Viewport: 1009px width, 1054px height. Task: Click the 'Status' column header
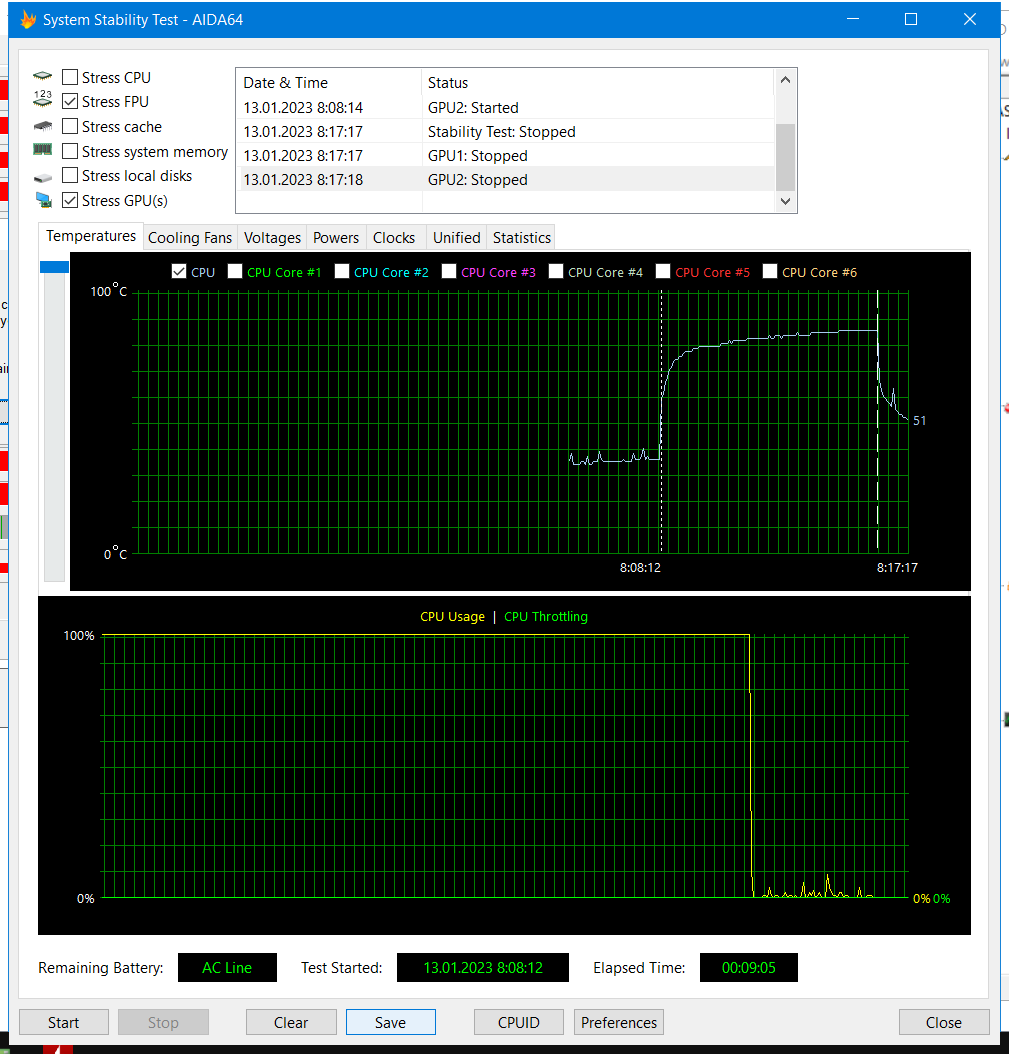[x=598, y=83]
